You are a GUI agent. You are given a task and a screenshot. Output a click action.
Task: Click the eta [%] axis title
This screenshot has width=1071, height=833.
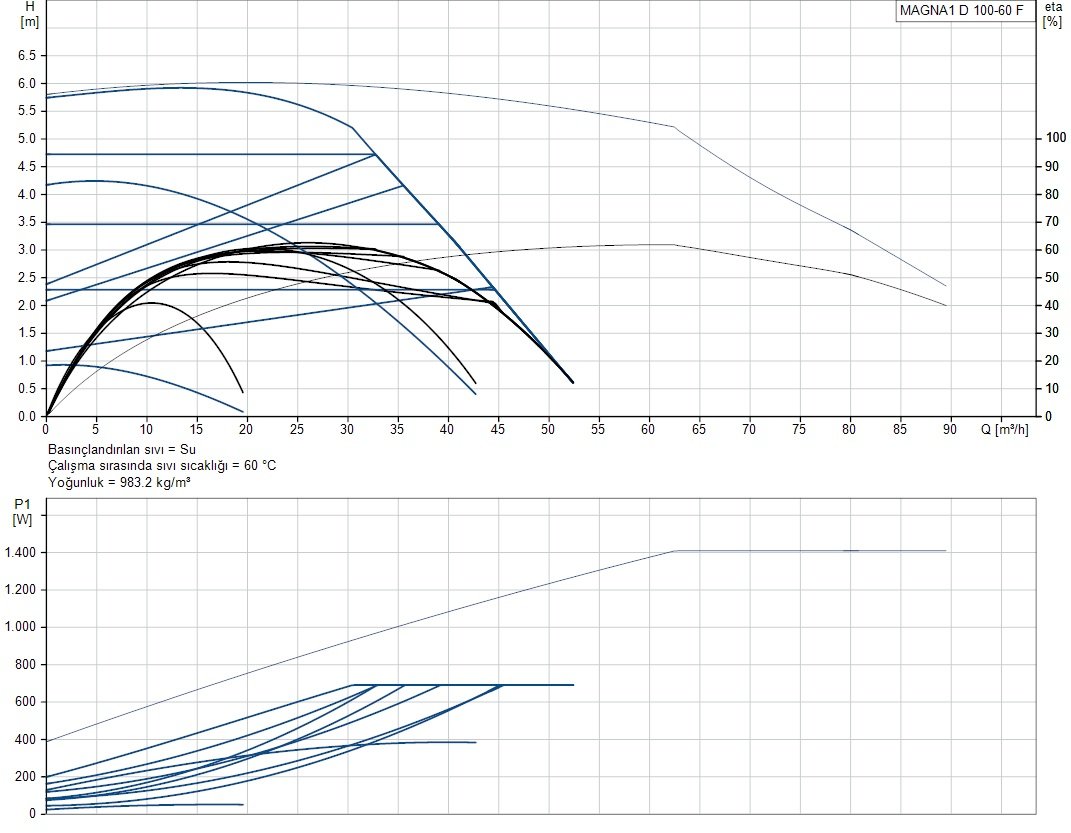[x=1053, y=14]
